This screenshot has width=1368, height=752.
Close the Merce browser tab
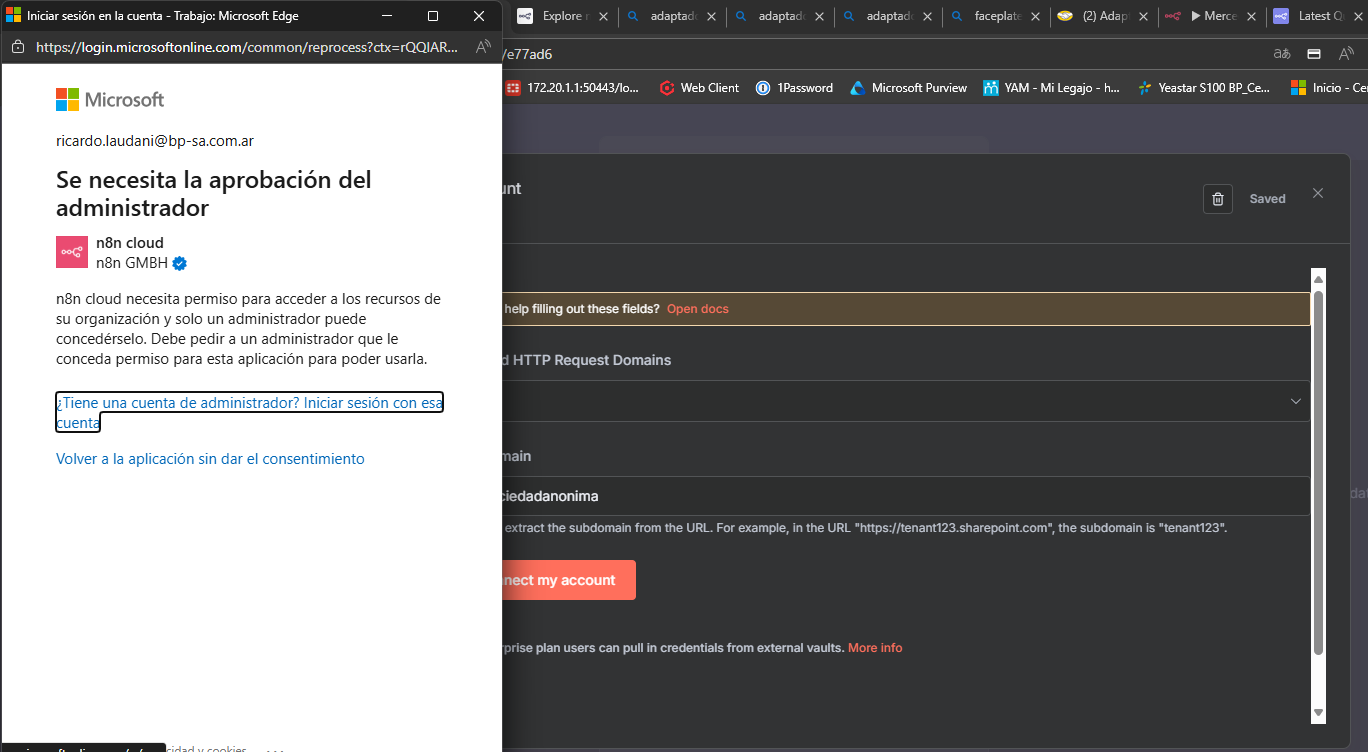(1251, 17)
